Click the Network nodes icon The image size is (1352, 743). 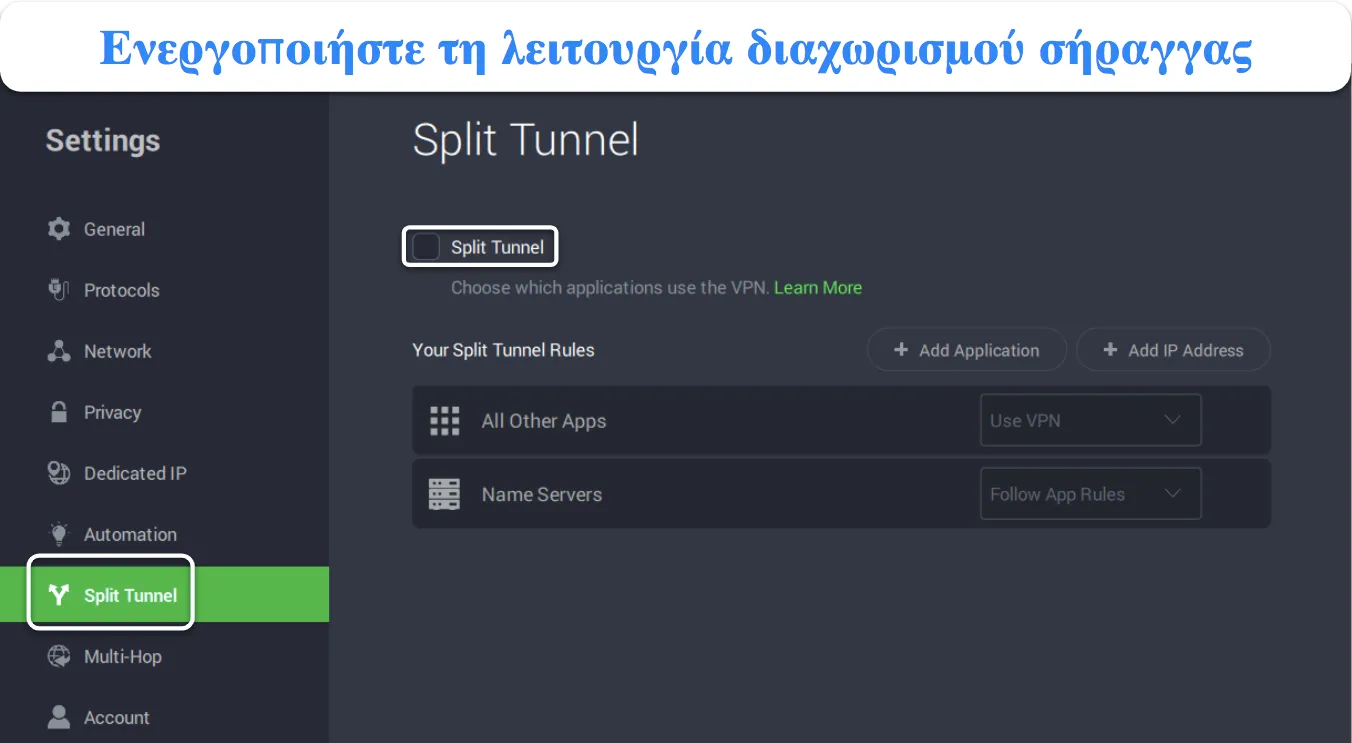59,351
